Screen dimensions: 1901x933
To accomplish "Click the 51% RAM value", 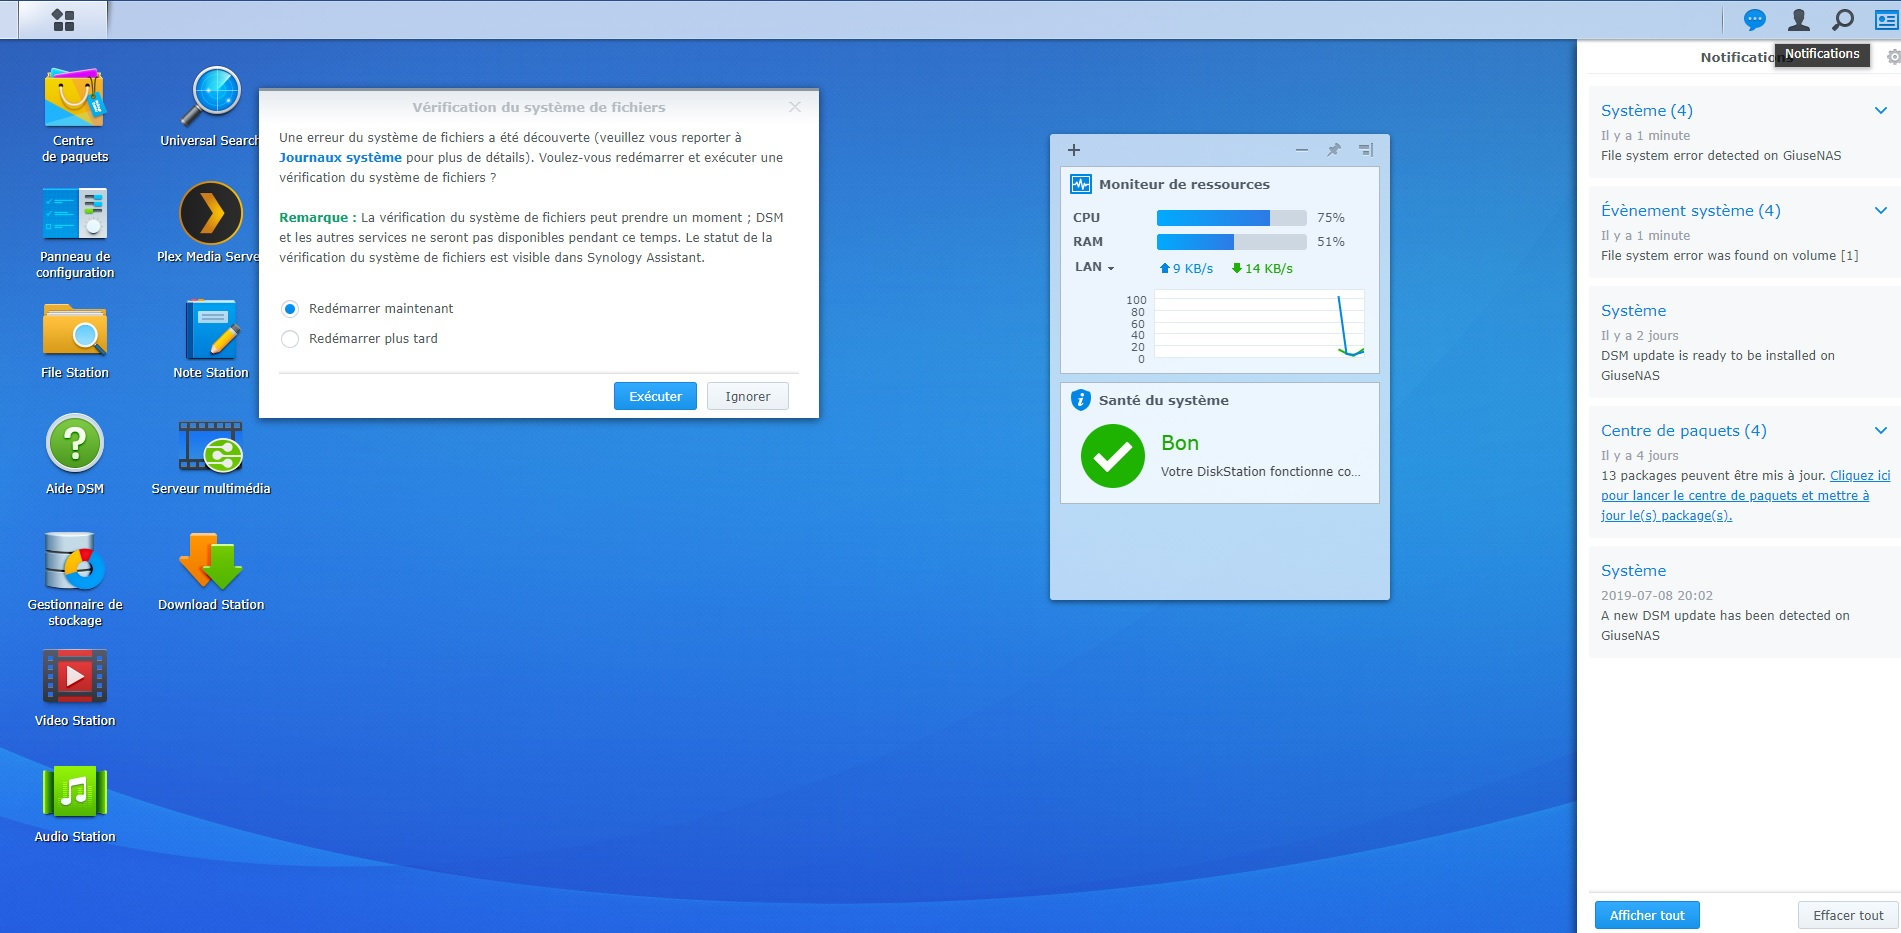I will click(1331, 242).
